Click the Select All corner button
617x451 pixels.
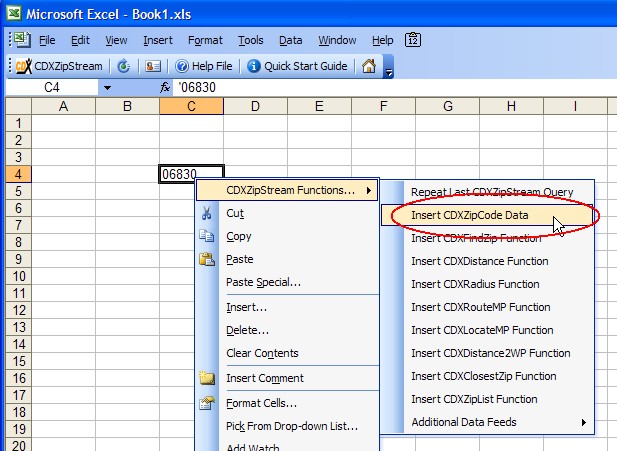[18, 106]
